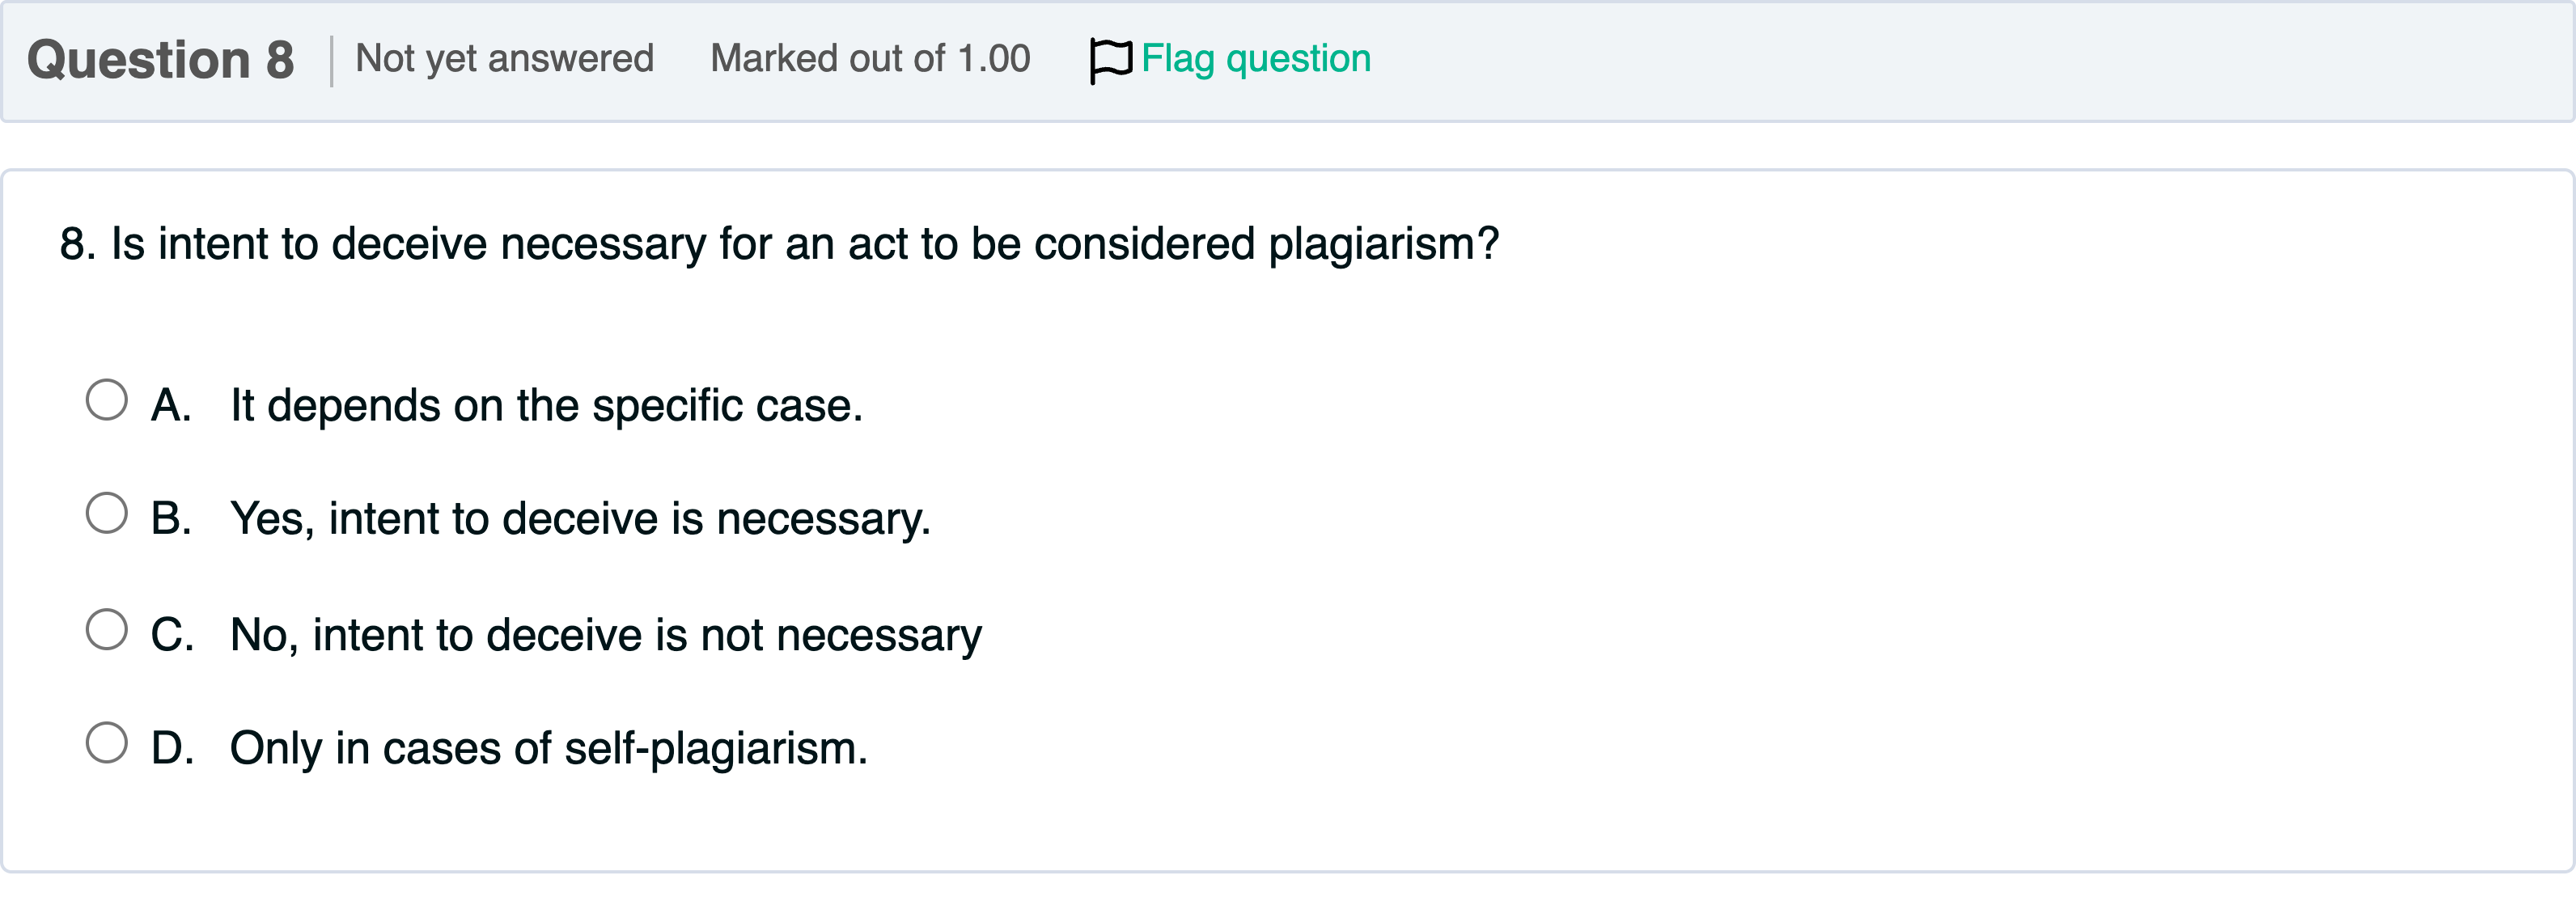The image size is (2576, 922).
Task: Click the "D." option letter label
Action: coord(172,749)
